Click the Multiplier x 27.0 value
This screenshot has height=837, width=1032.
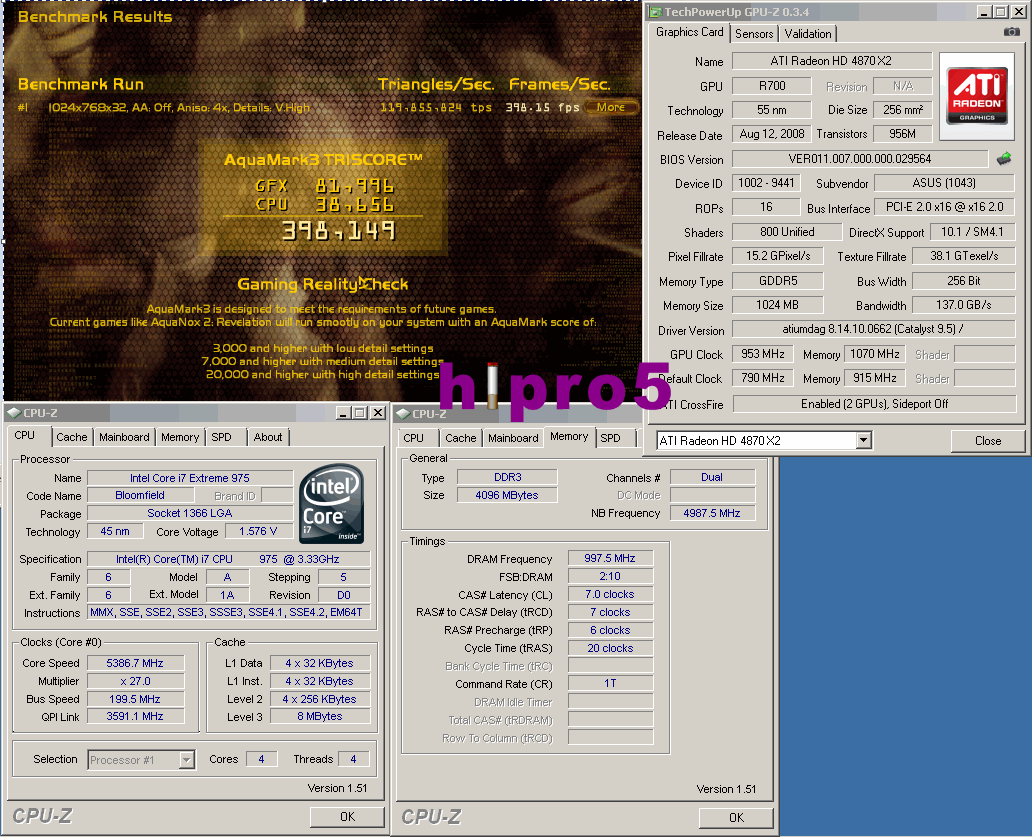click(x=135, y=681)
